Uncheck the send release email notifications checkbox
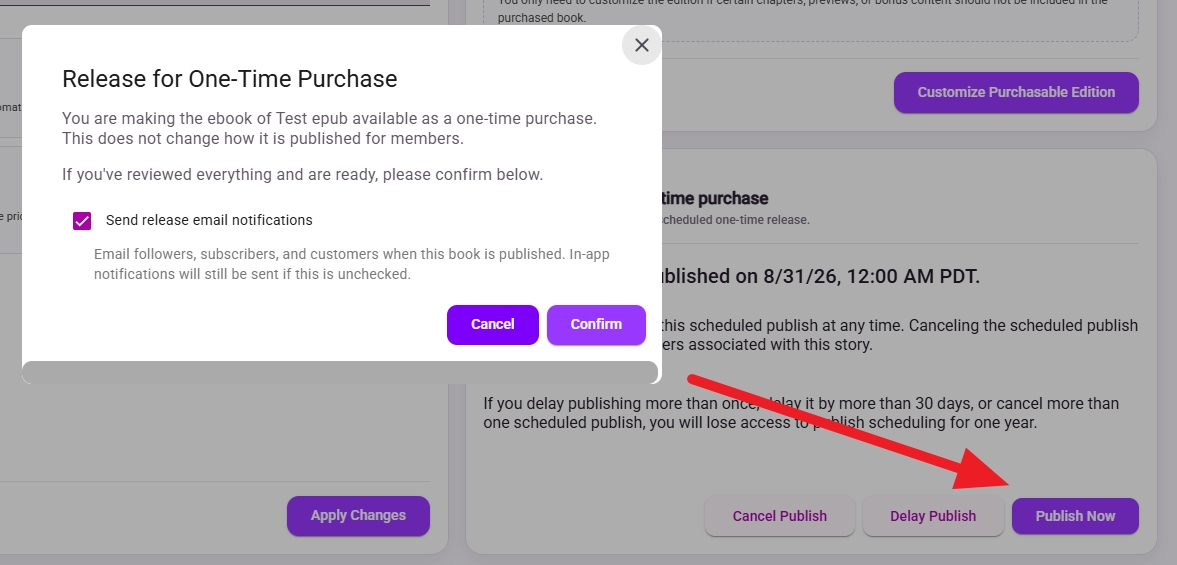Screen dimensions: 1177x565 point(82,221)
